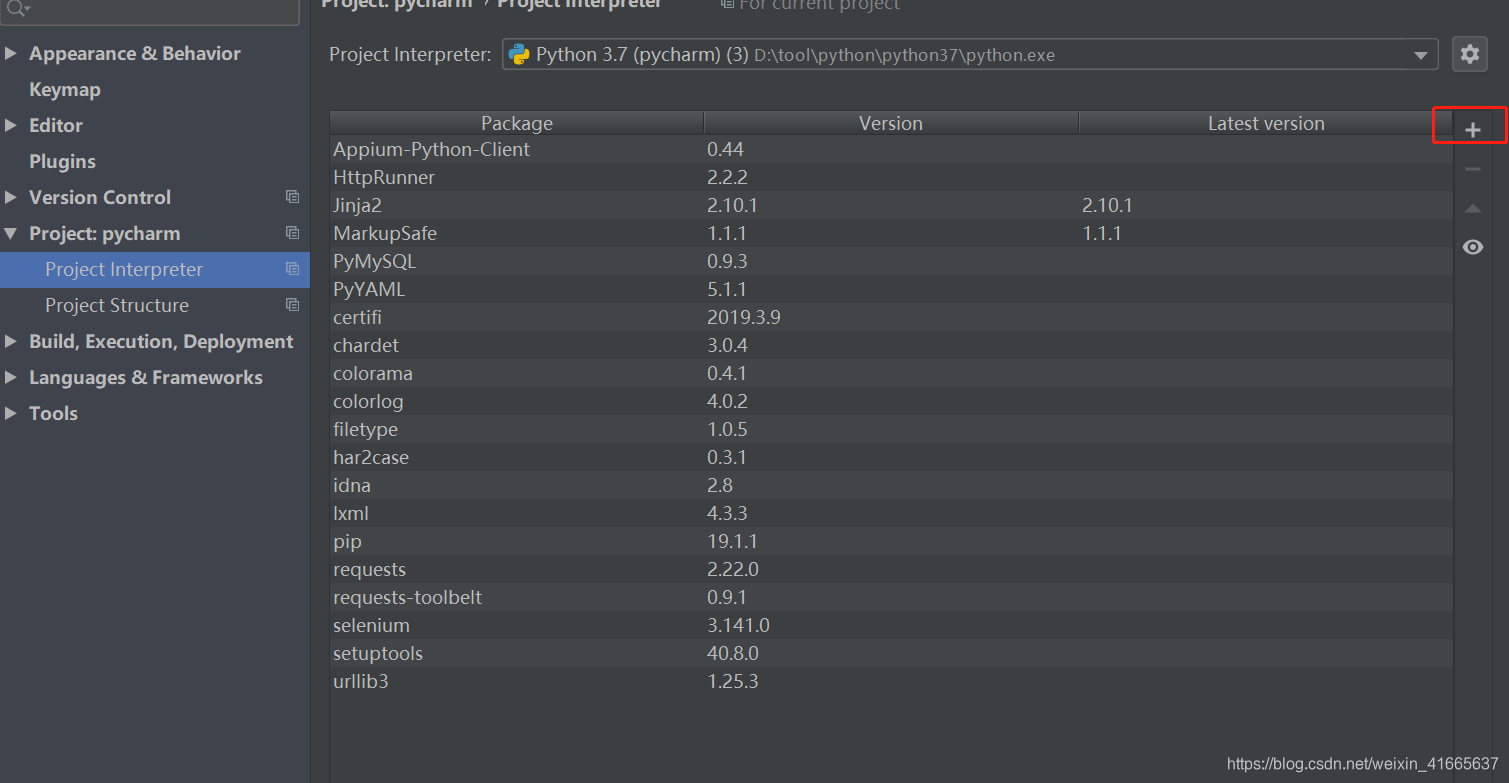Click copy icon beside Project: pycharm
This screenshot has width=1509, height=783.
(x=292, y=233)
